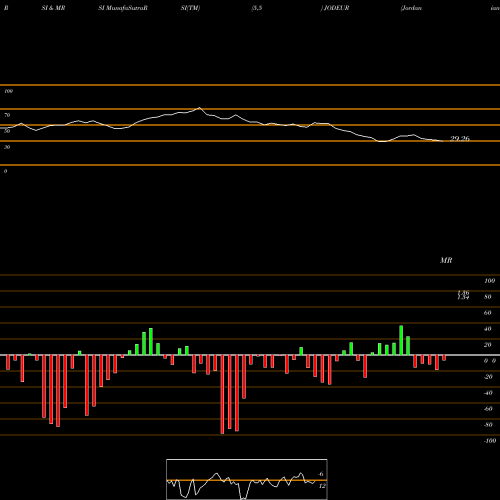The height and width of the screenshot is (500, 500).
Task: Open the mini oscillator chart thumbnail
Action: point(247,479)
